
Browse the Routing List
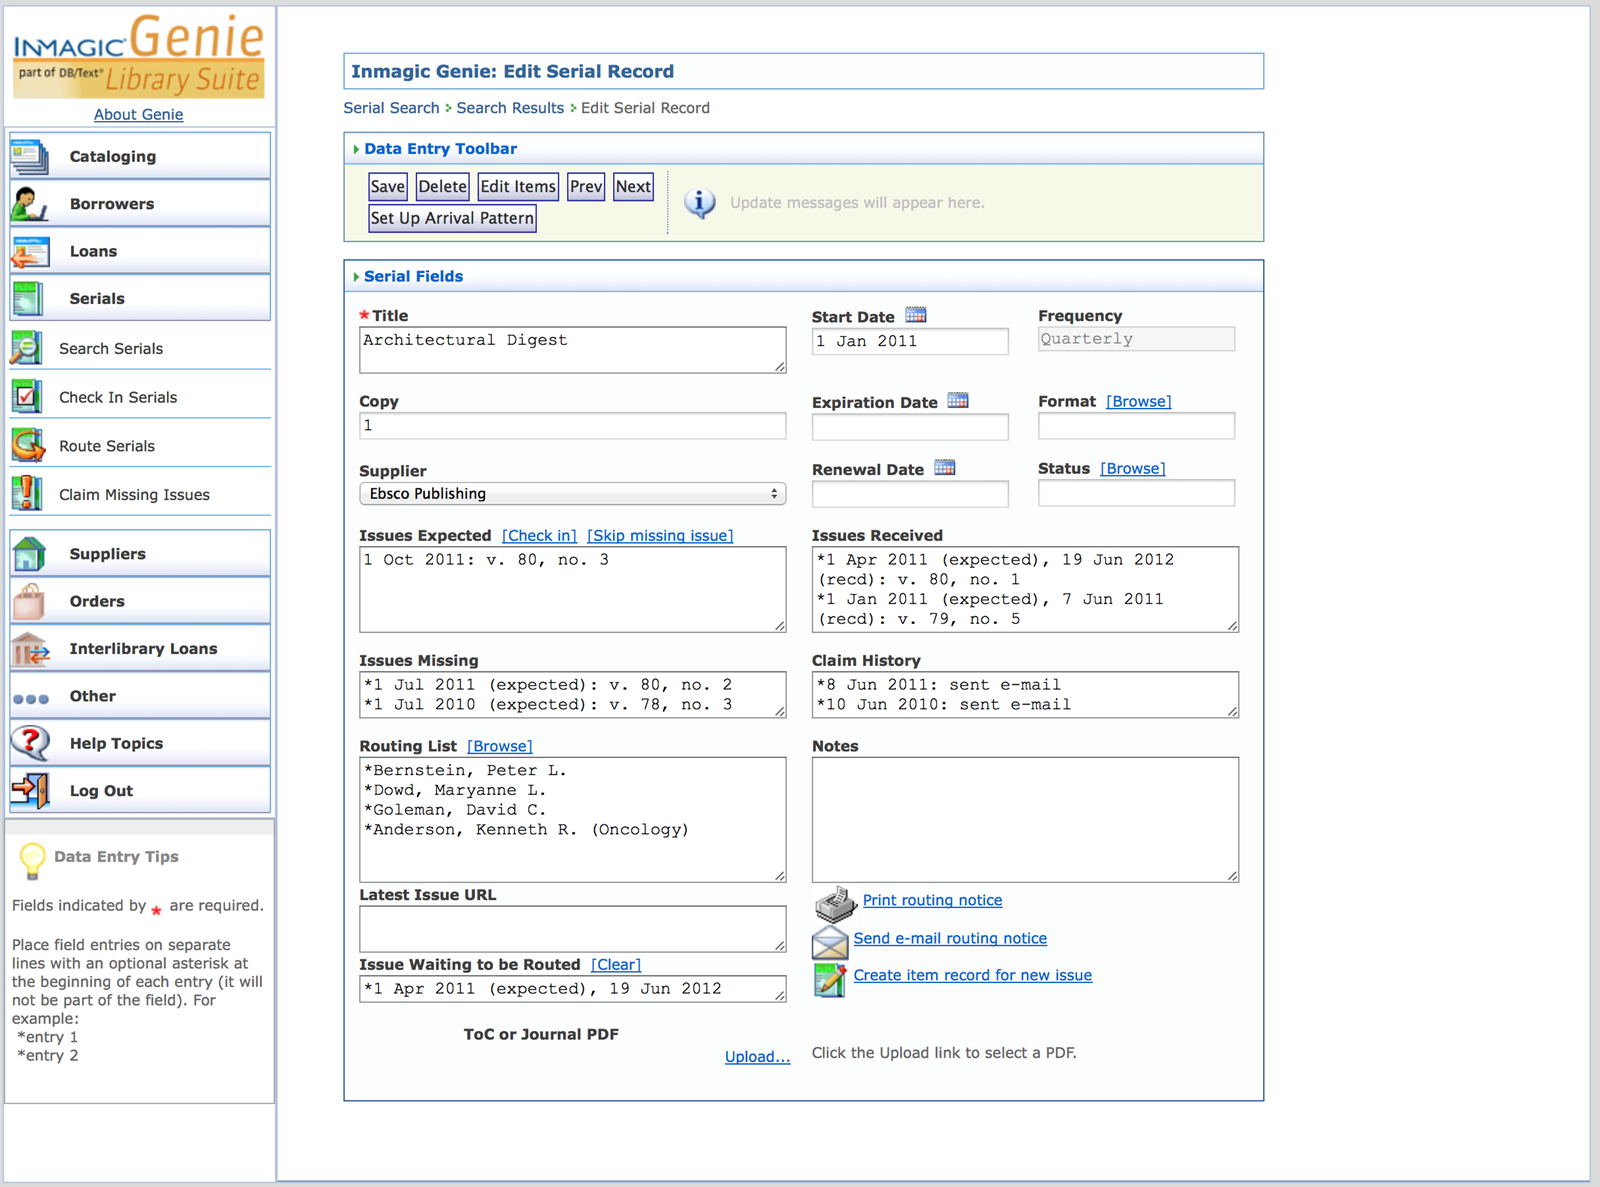[500, 746]
